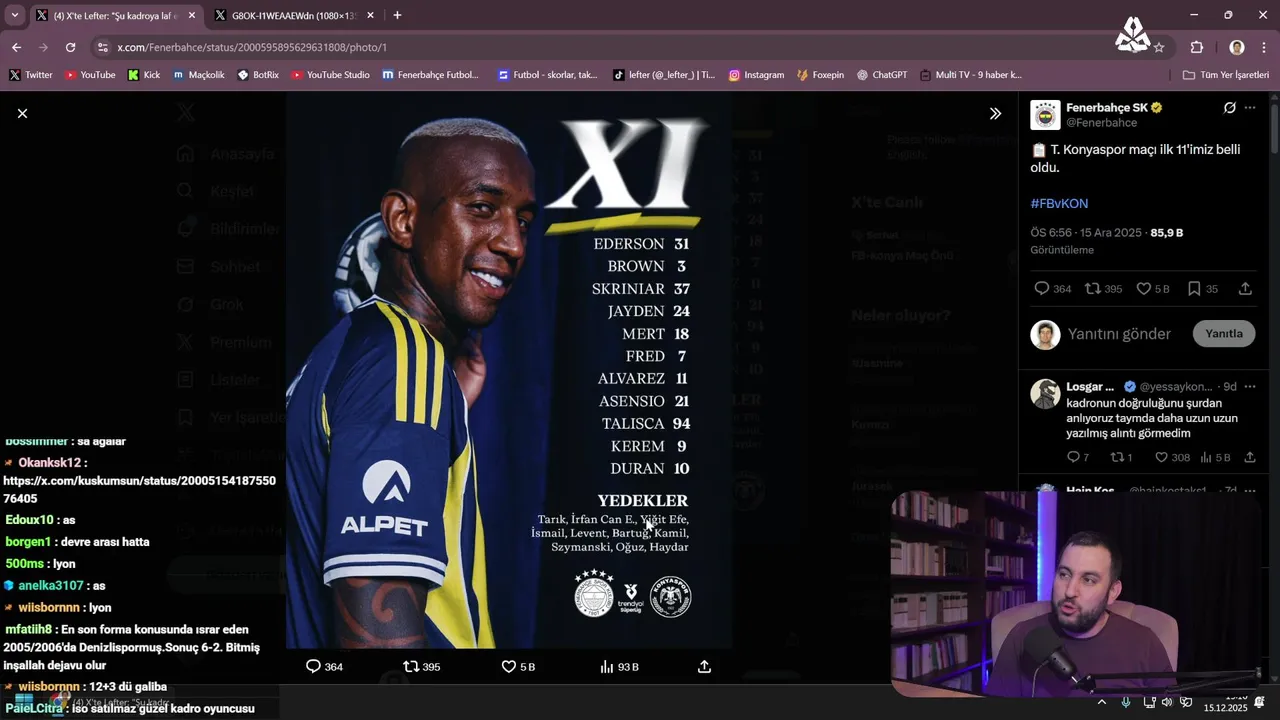Open the @Fenerbahce handle link
Screen dimensions: 1280x720
(1101, 123)
